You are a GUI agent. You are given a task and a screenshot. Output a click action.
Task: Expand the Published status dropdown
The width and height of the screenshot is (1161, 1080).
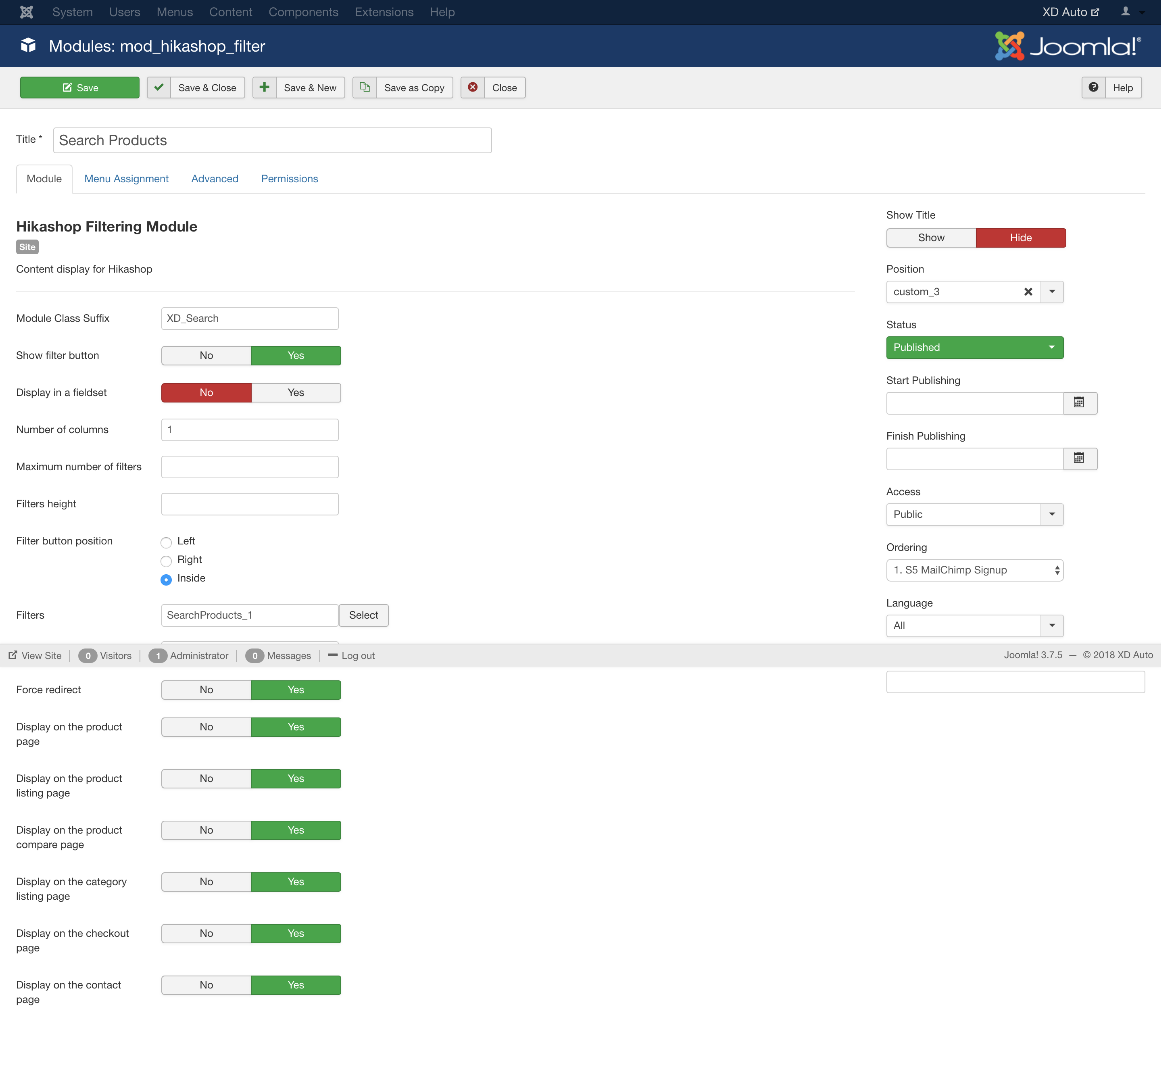(974, 348)
